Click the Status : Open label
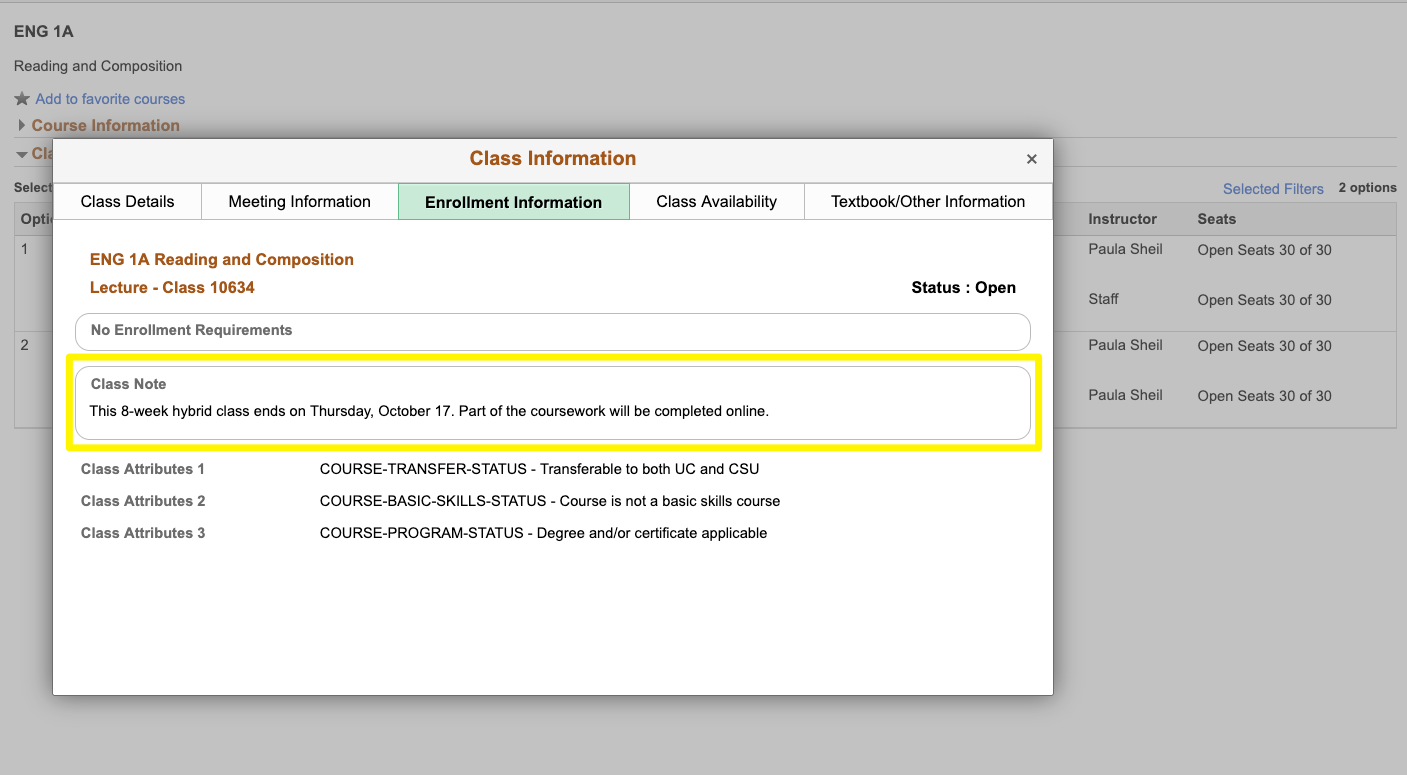The height and width of the screenshot is (775, 1407). tap(962, 288)
